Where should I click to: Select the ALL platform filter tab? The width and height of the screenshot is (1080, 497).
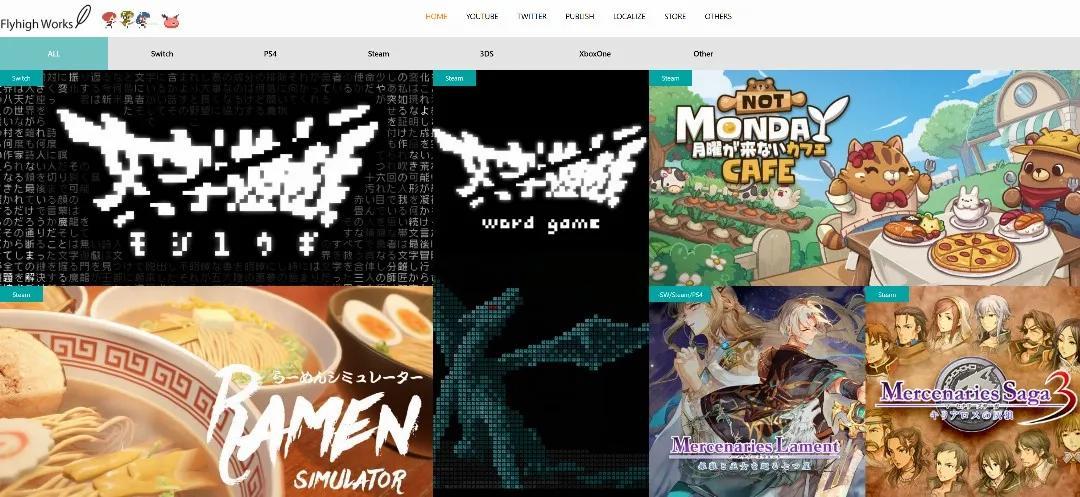(54, 54)
